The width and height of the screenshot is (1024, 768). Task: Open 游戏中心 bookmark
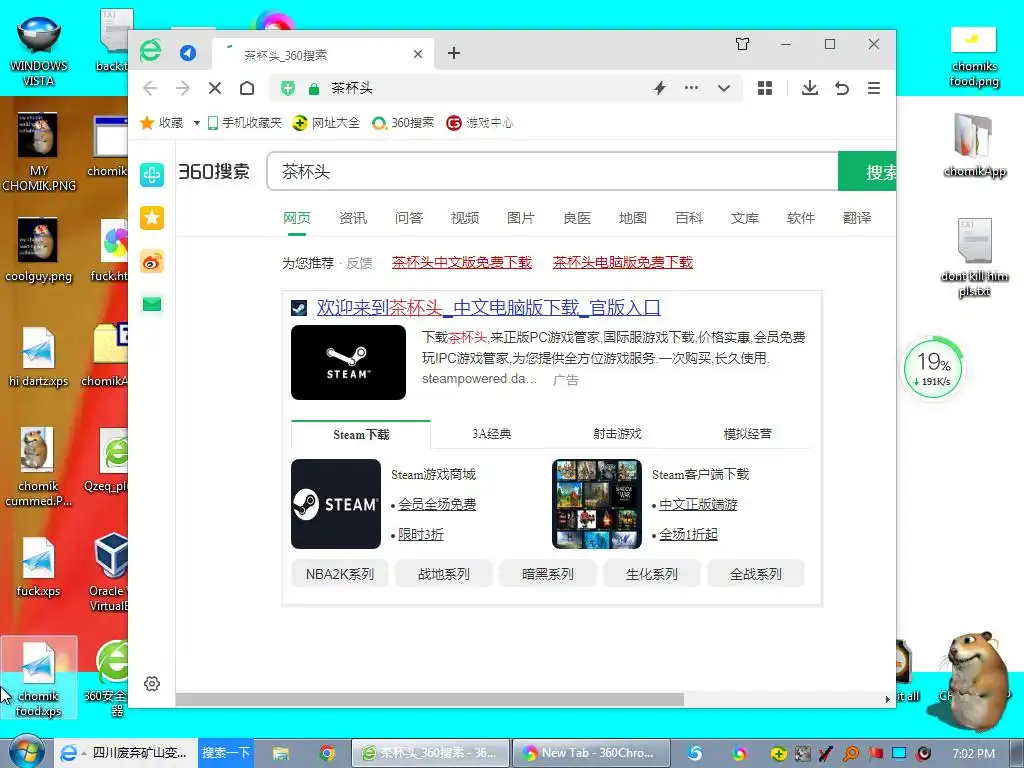pos(479,123)
